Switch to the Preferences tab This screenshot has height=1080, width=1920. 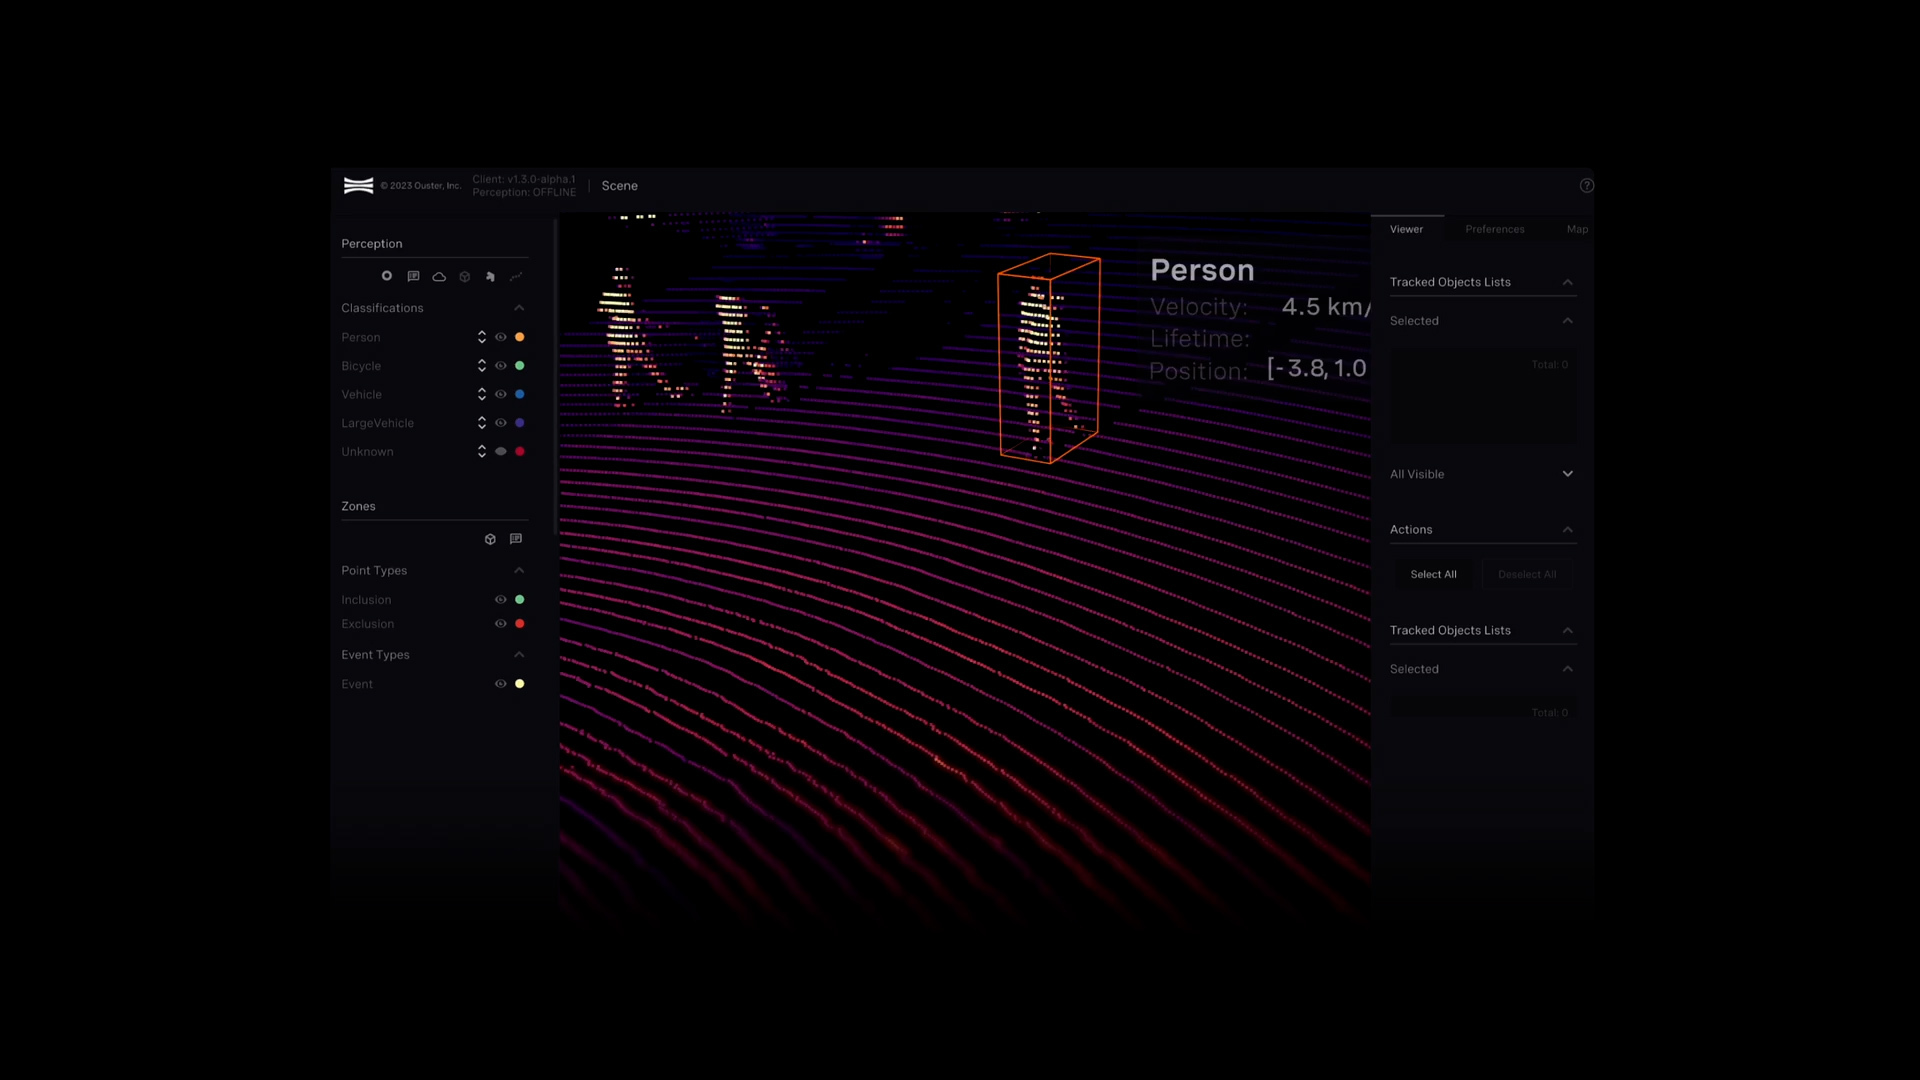[1494, 229]
